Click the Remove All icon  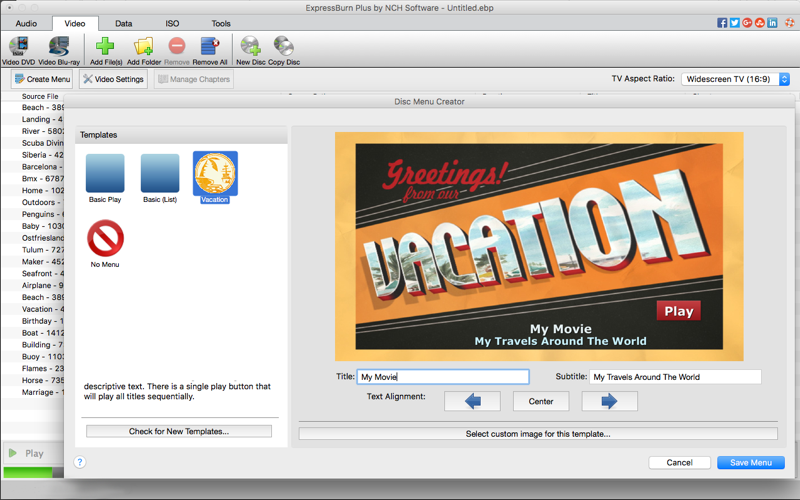(x=210, y=46)
